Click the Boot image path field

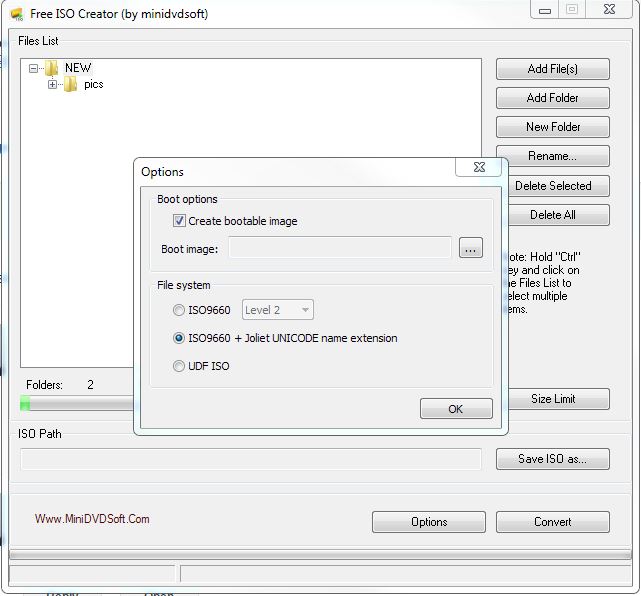[x=340, y=248]
